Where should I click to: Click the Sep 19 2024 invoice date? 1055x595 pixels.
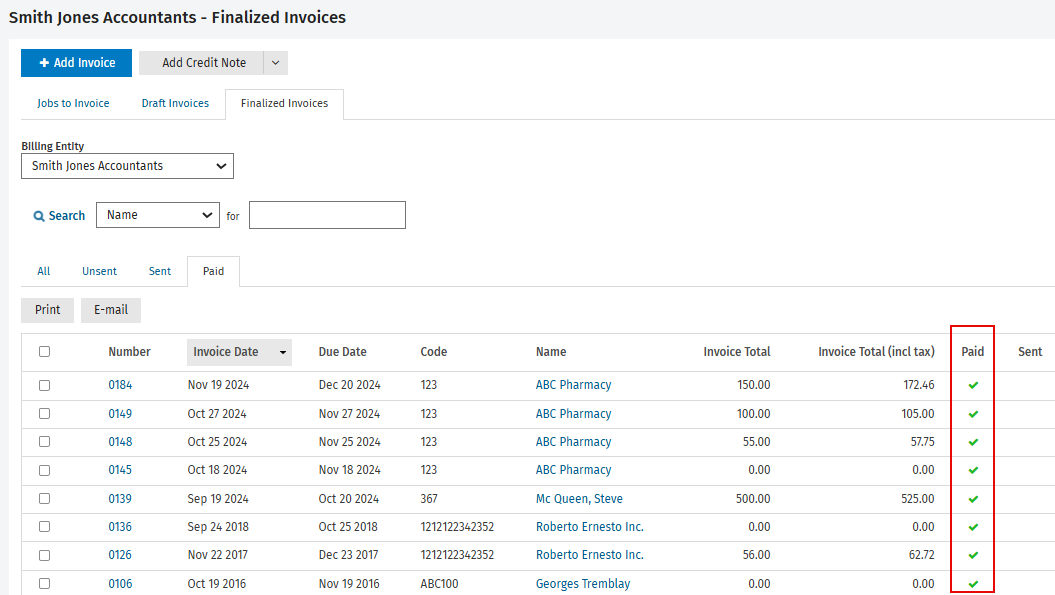(218, 499)
